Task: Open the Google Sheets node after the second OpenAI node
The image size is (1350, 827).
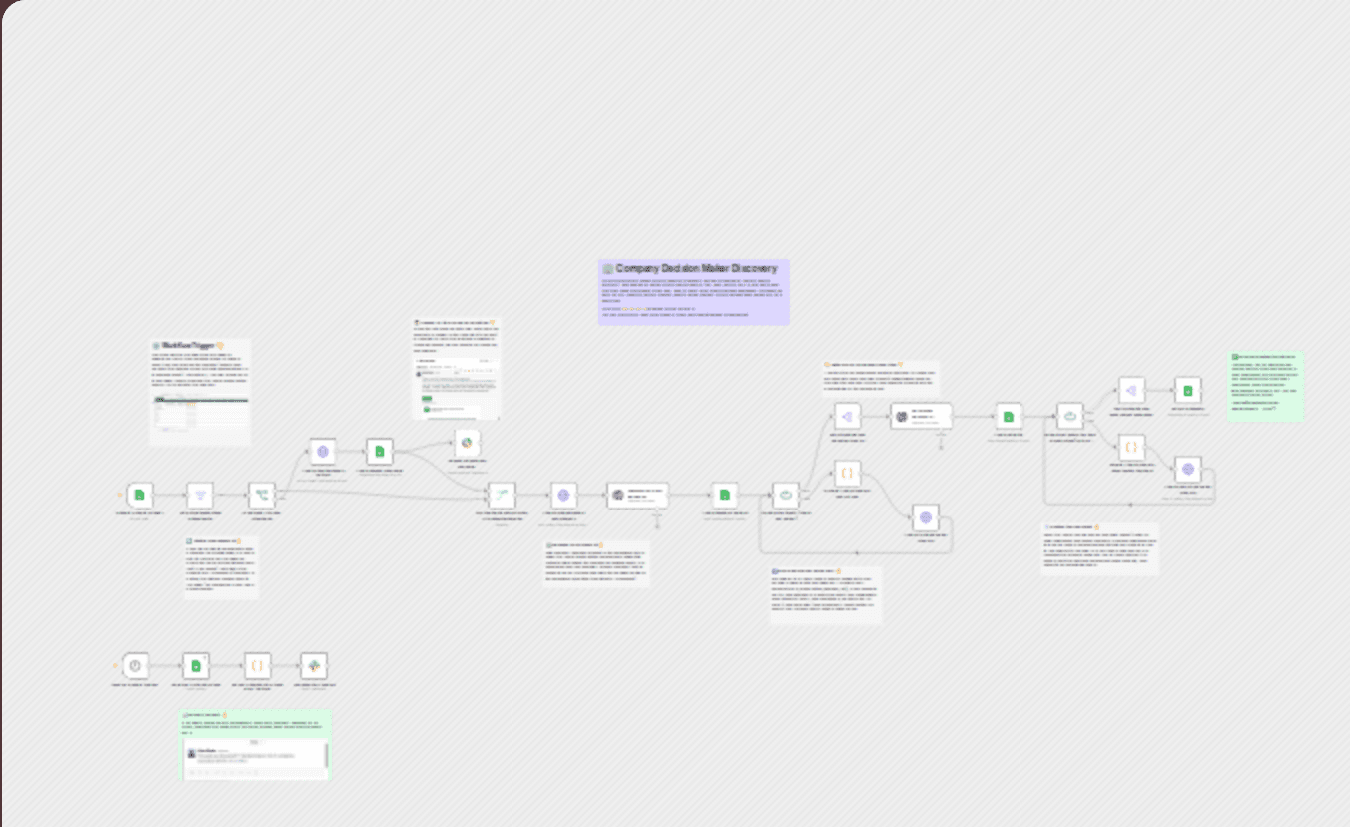Action: (x=1009, y=417)
